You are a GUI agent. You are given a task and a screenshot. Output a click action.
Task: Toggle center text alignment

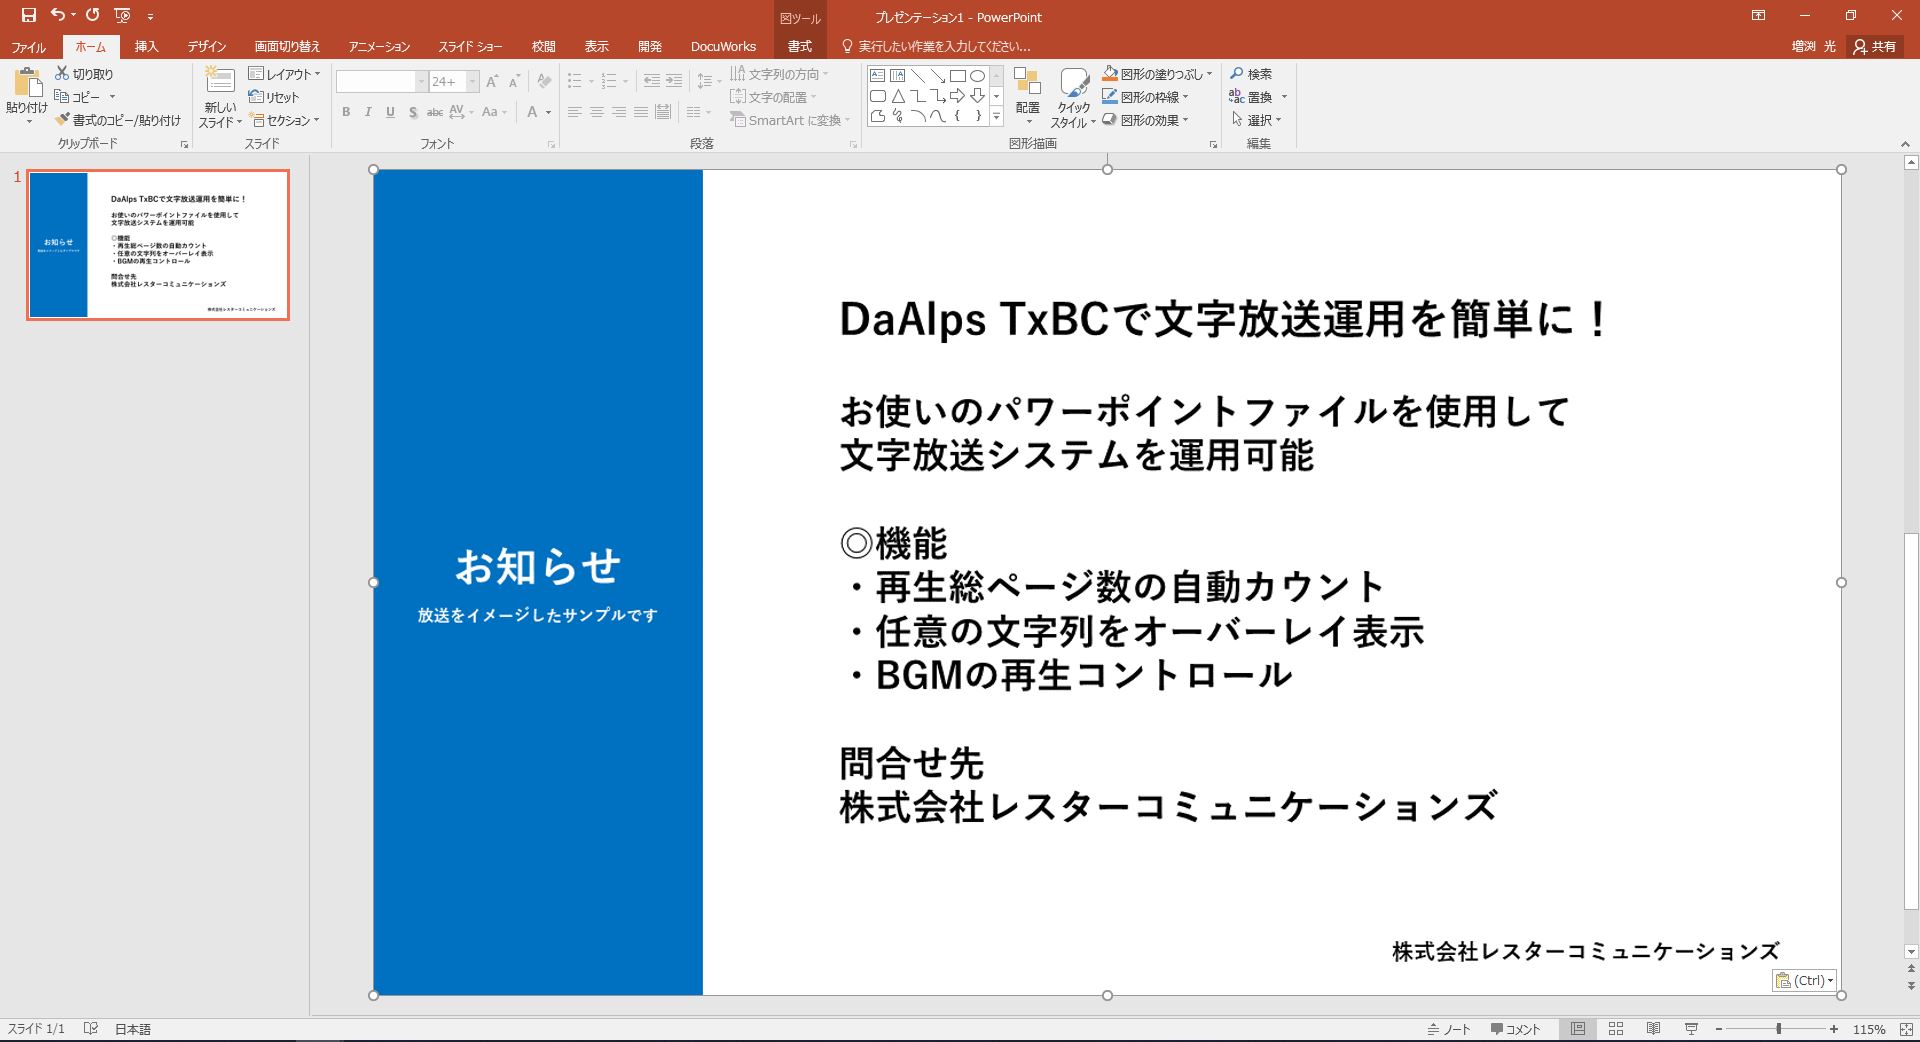[x=596, y=112]
